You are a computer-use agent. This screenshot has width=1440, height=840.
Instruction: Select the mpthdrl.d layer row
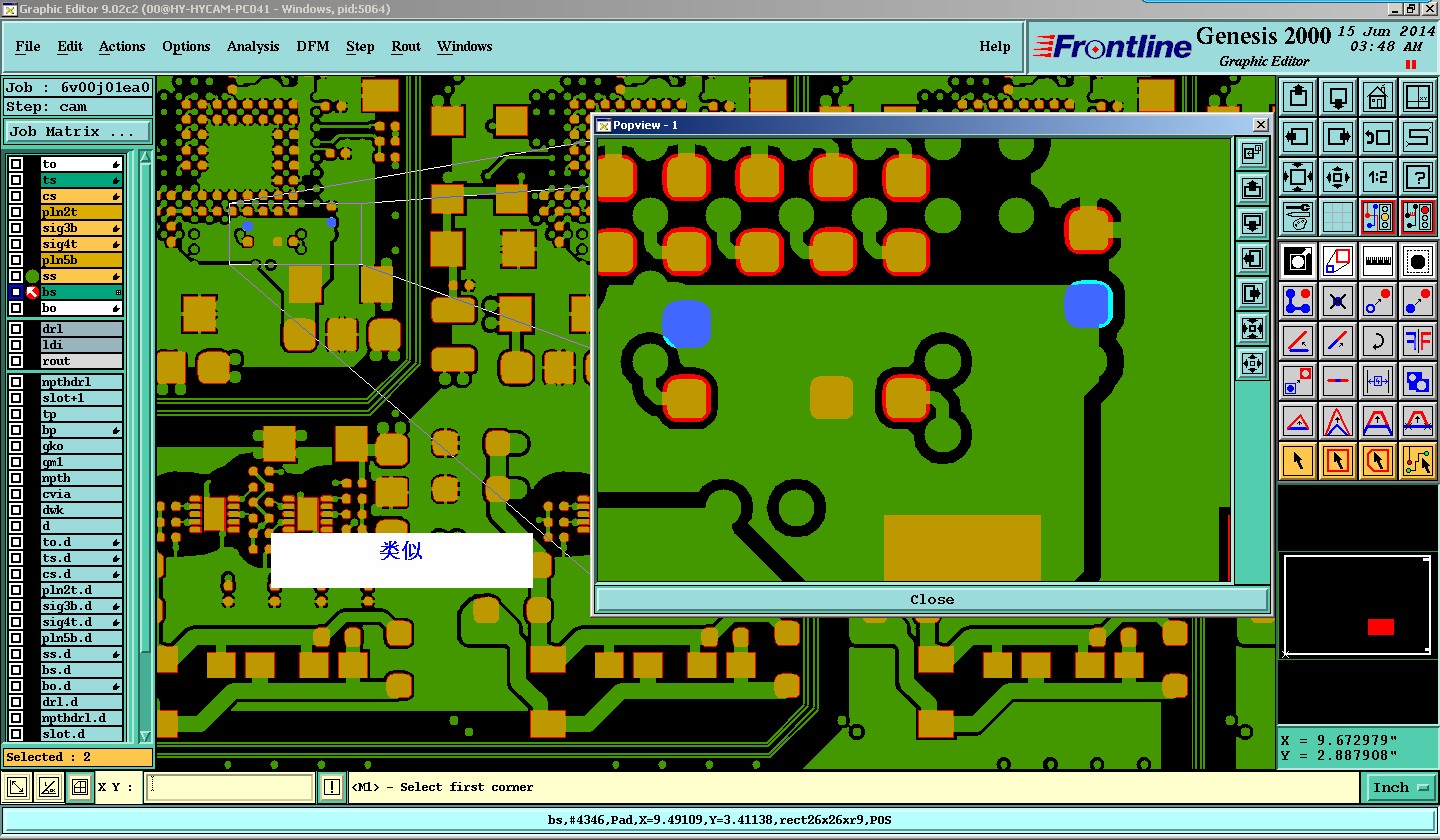[x=81, y=718]
